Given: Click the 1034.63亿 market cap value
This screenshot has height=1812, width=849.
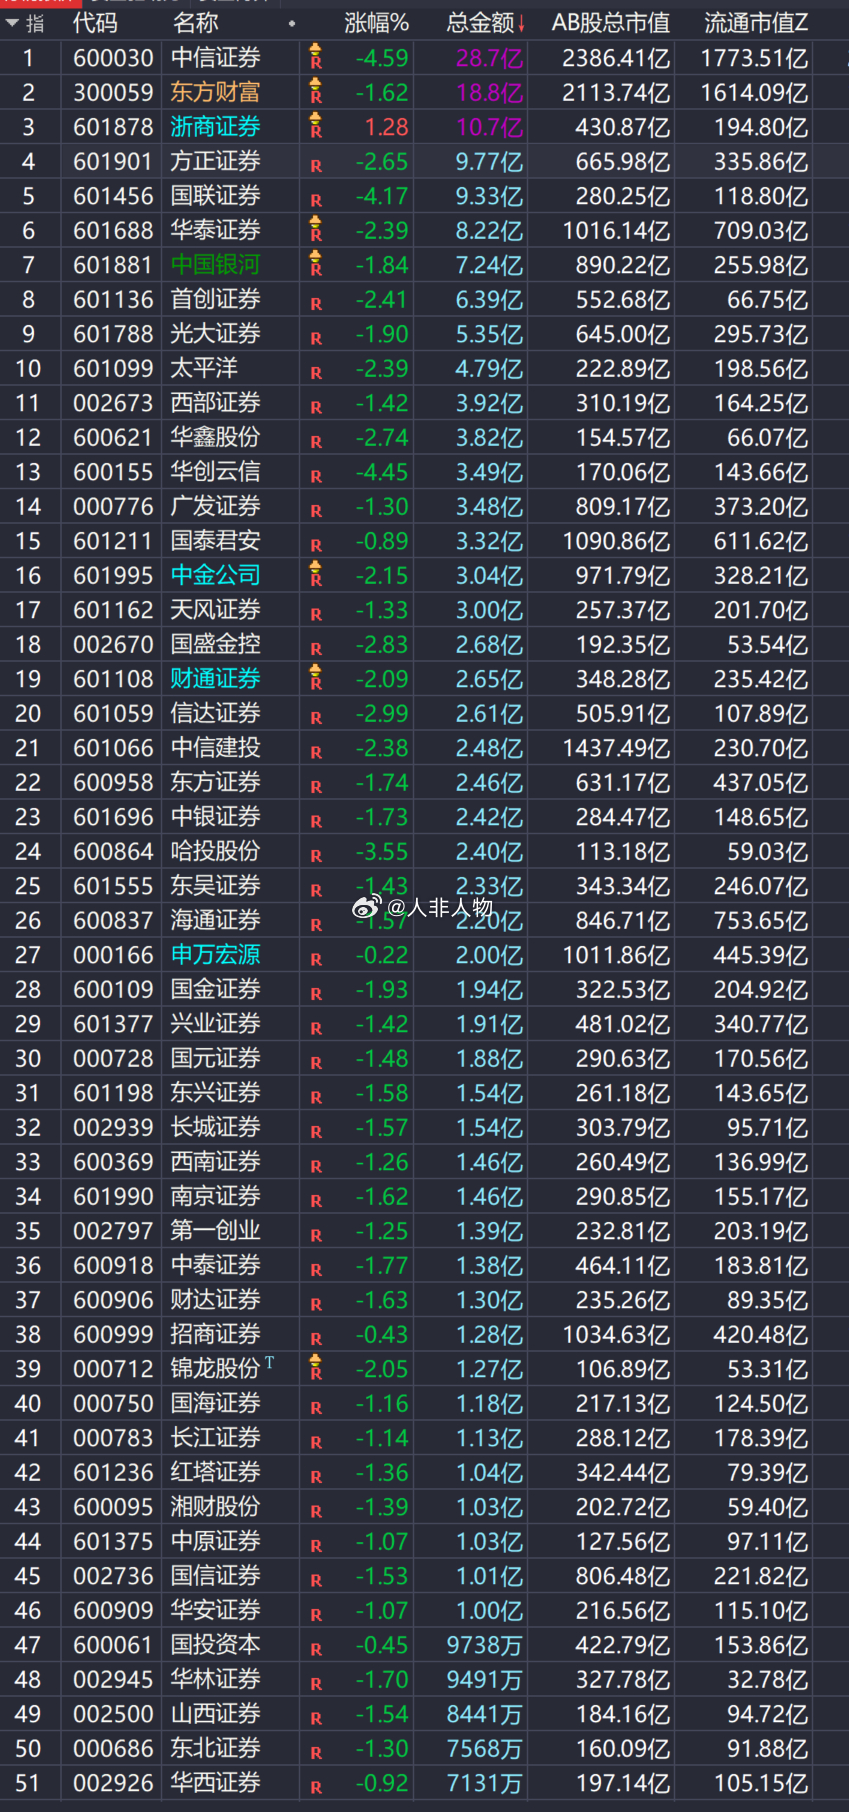Looking at the screenshot, I should 616,1335.
